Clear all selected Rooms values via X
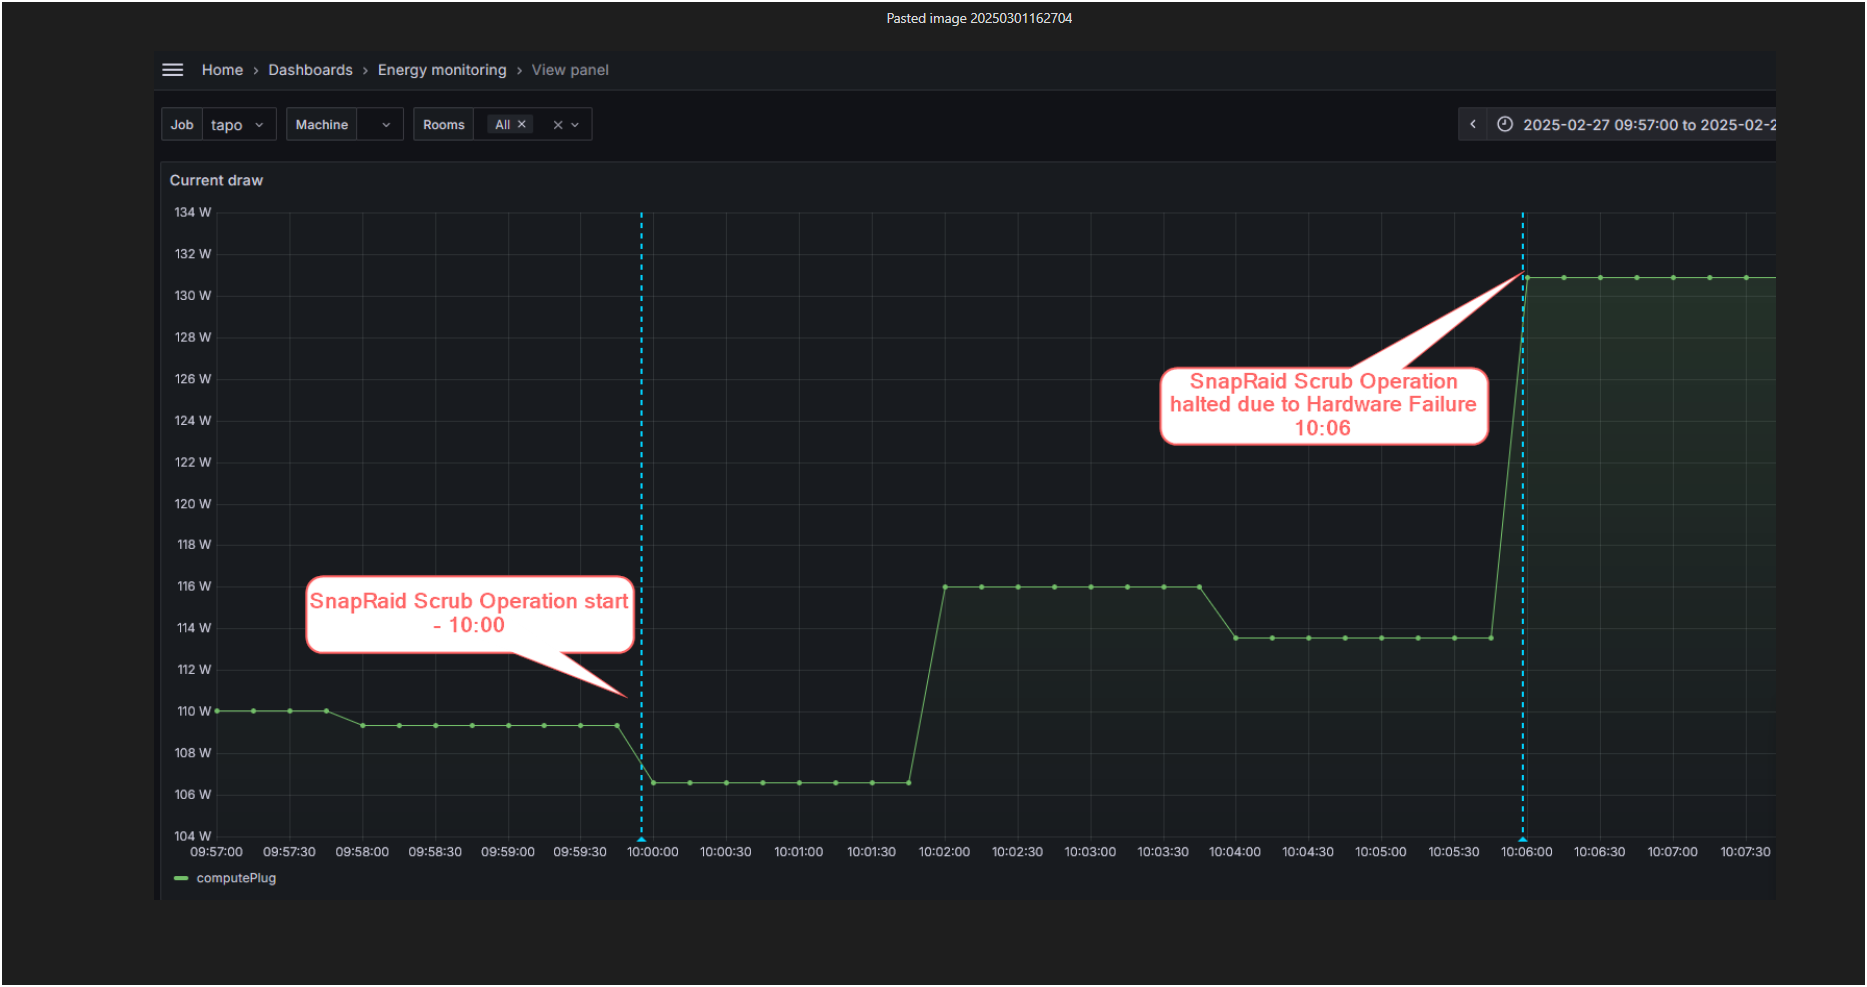 point(556,123)
